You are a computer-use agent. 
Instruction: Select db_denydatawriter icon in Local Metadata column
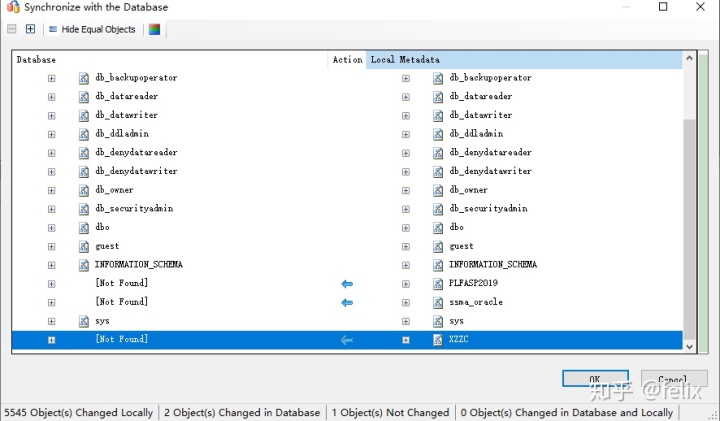click(438, 172)
